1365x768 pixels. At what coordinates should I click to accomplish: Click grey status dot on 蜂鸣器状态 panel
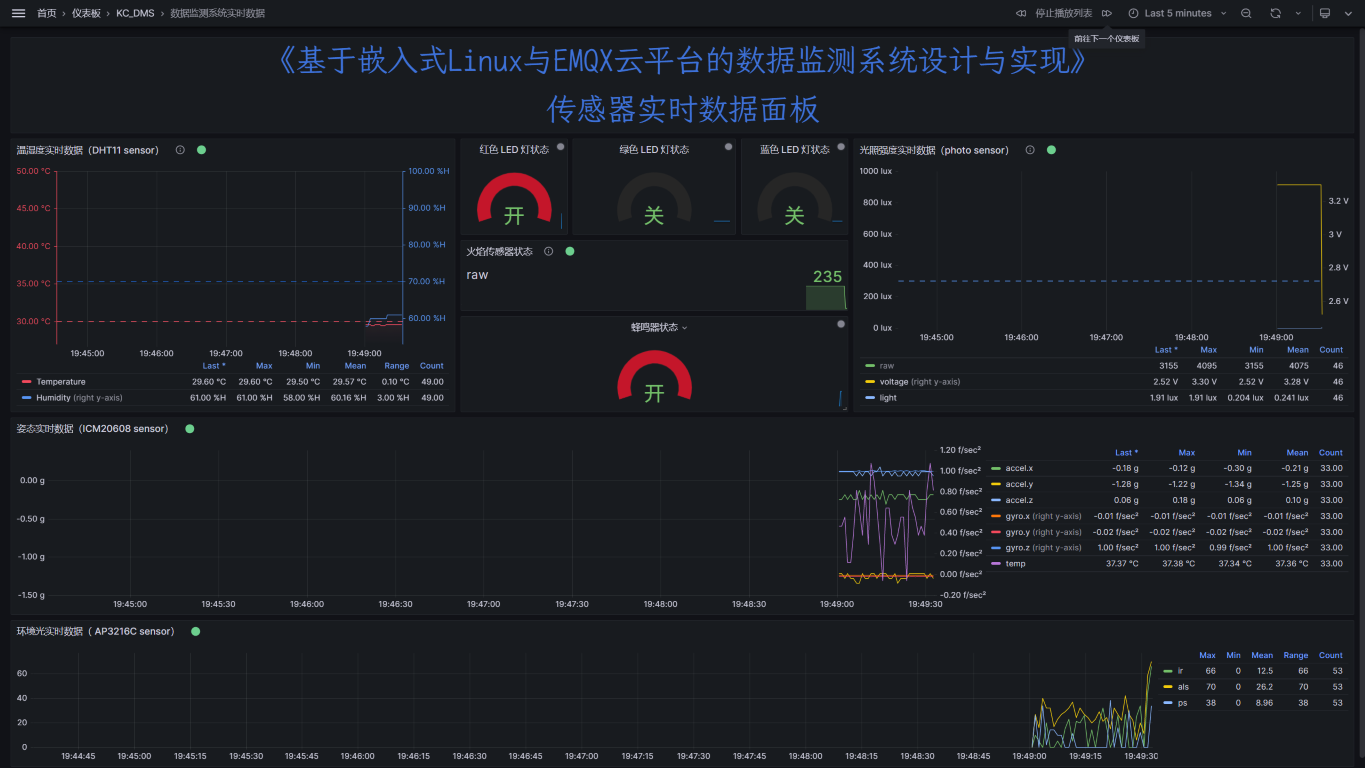point(841,324)
